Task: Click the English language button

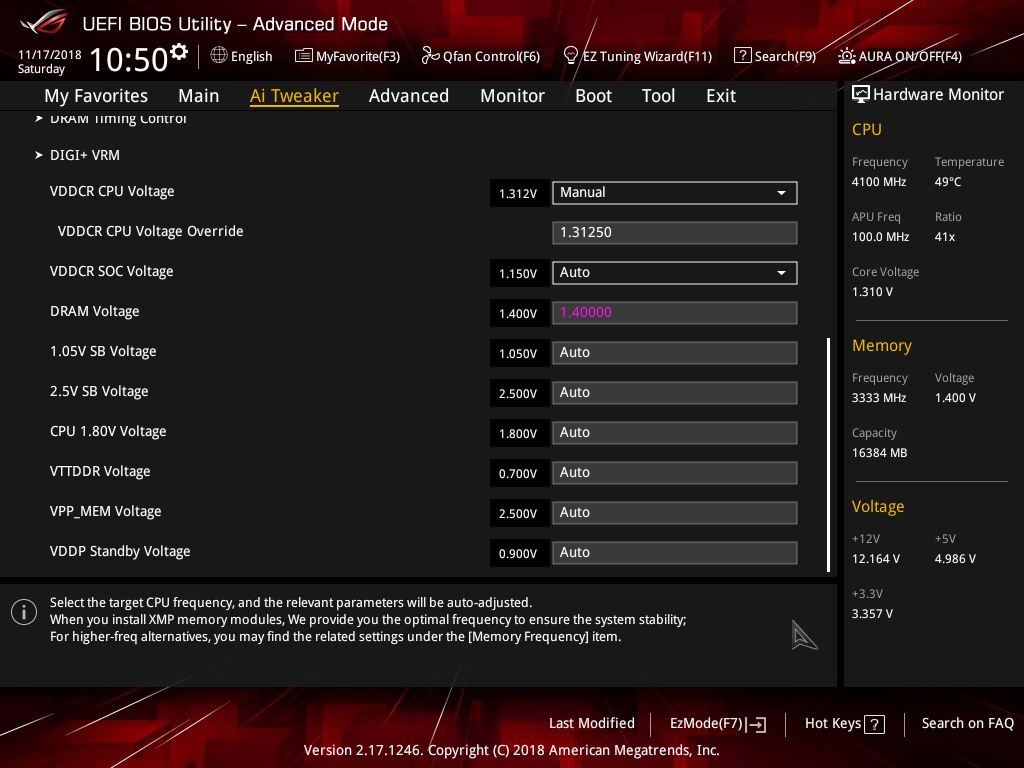Action: 242,56
